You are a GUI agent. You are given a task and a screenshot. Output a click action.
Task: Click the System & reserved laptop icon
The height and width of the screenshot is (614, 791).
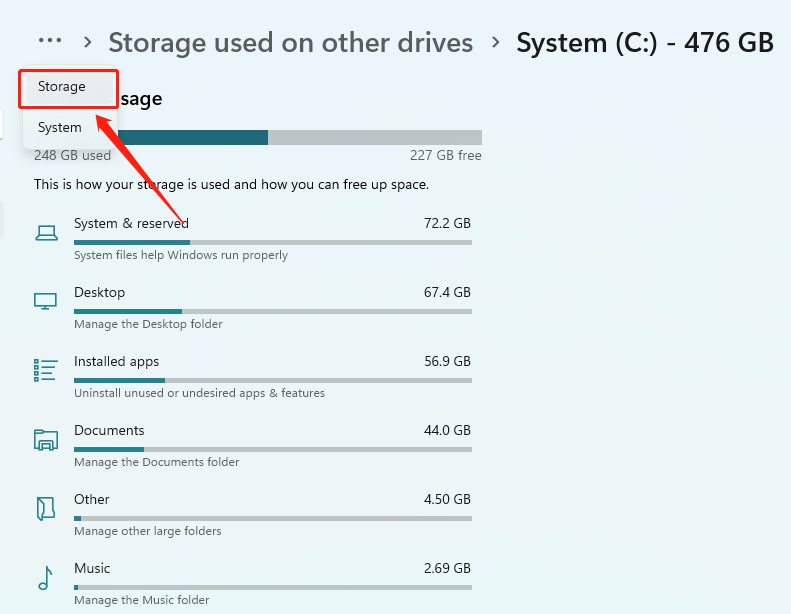click(46, 233)
